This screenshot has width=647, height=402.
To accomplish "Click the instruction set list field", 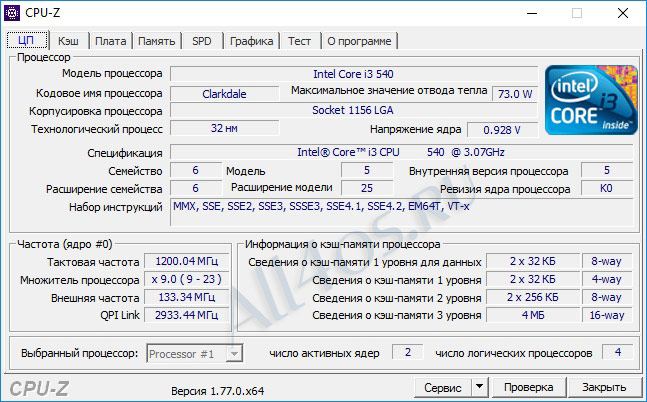I will [x=401, y=212].
